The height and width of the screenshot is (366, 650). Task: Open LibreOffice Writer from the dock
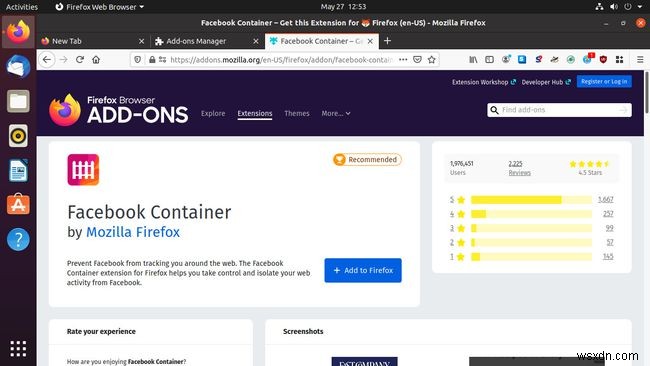click(x=18, y=170)
